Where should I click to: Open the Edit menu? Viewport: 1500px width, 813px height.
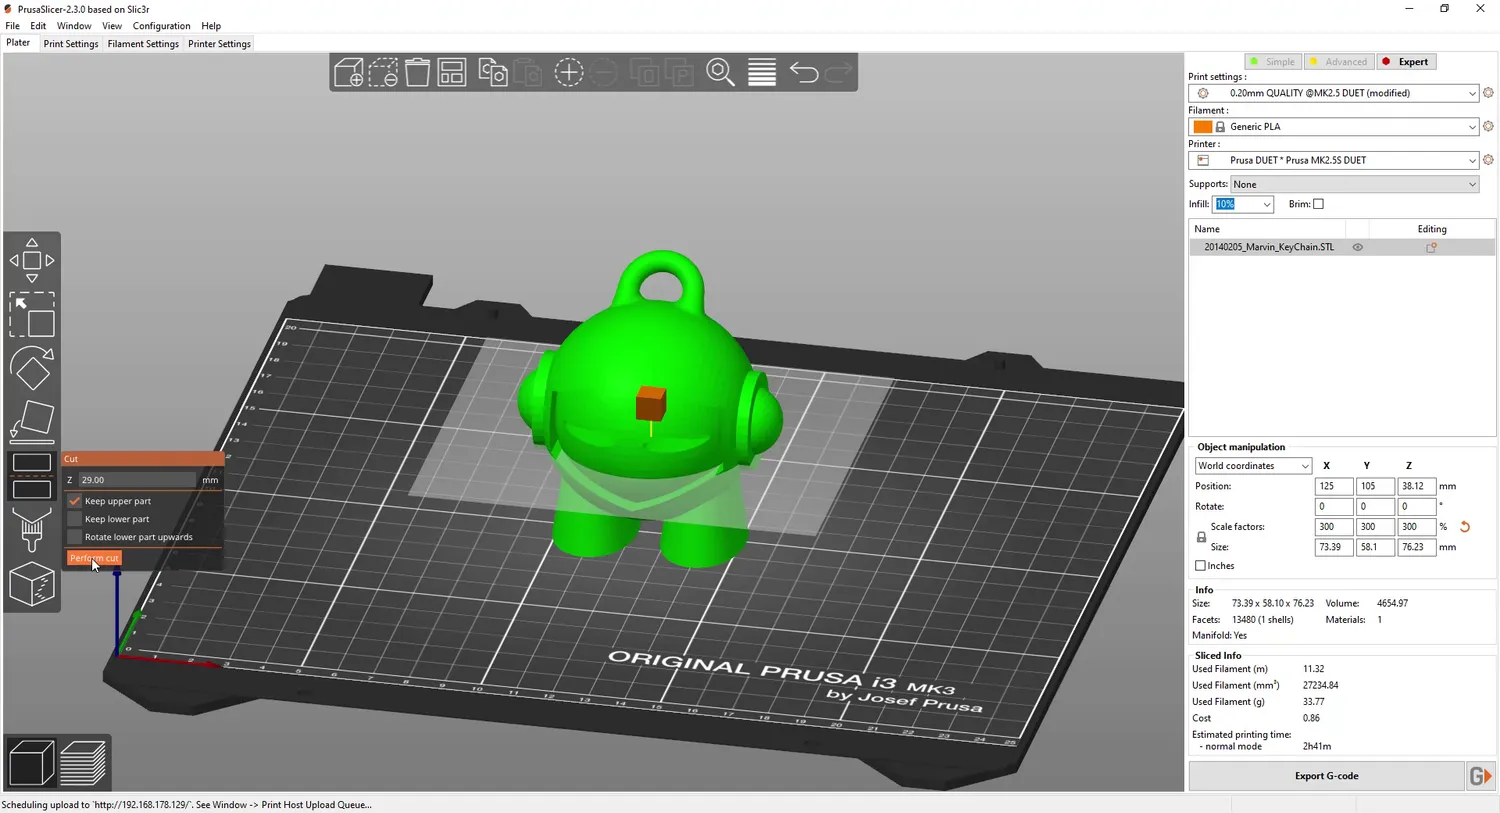[38, 26]
